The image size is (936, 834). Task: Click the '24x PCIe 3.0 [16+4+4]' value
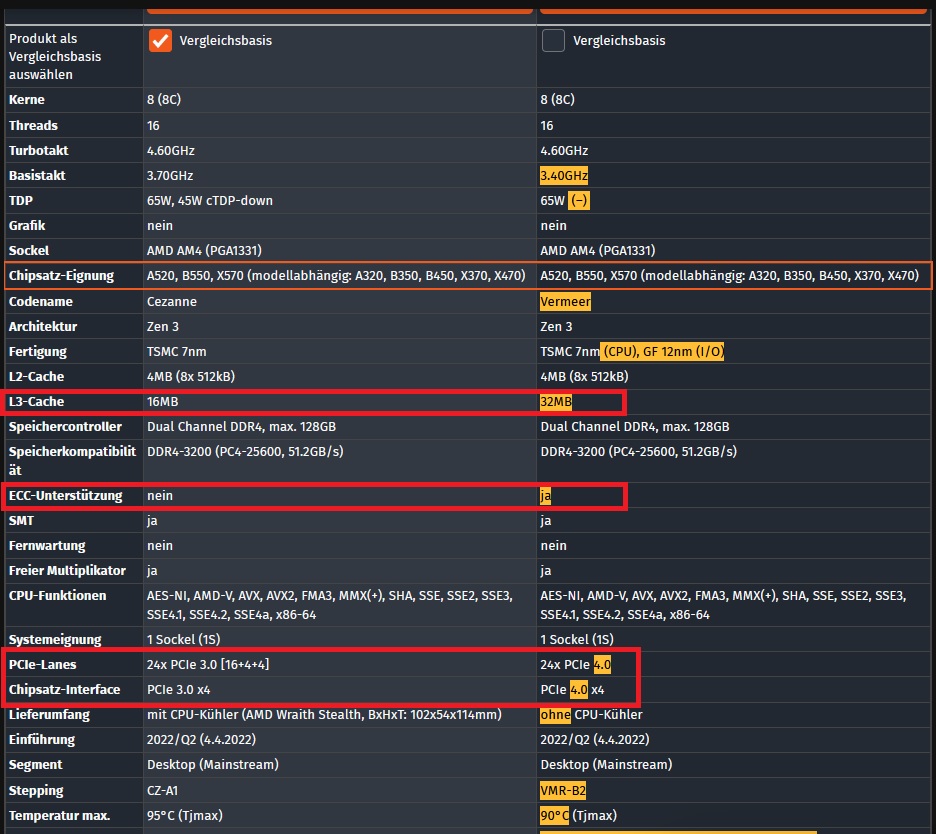(x=208, y=664)
